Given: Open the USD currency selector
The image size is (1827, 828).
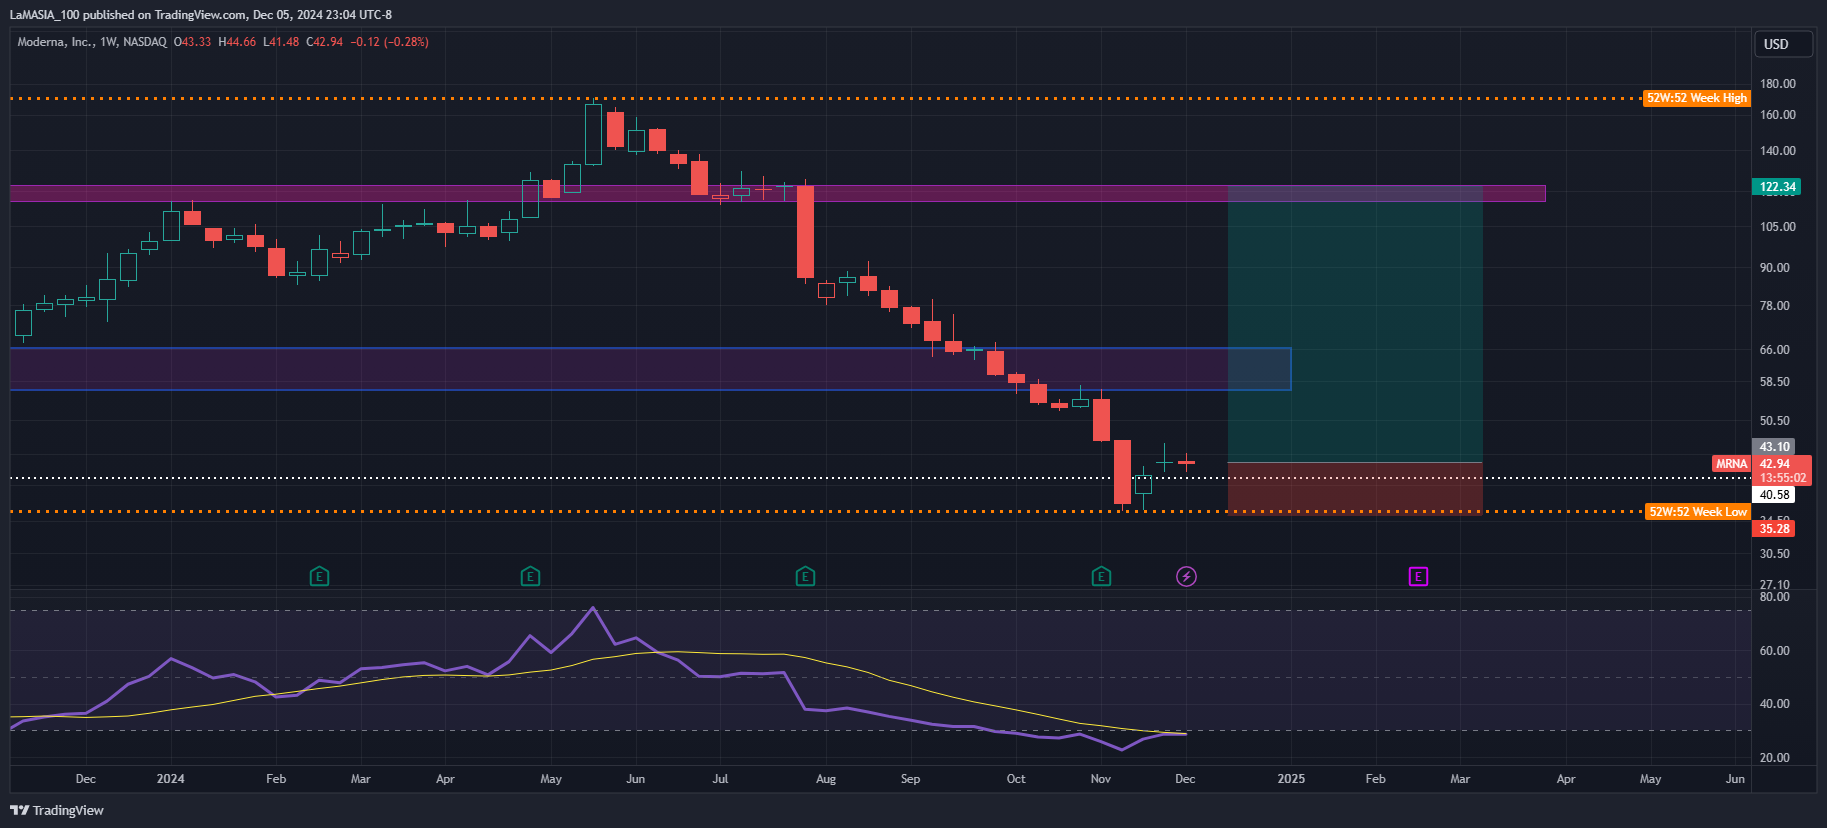Looking at the screenshot, I should (x=1784, y=44).
